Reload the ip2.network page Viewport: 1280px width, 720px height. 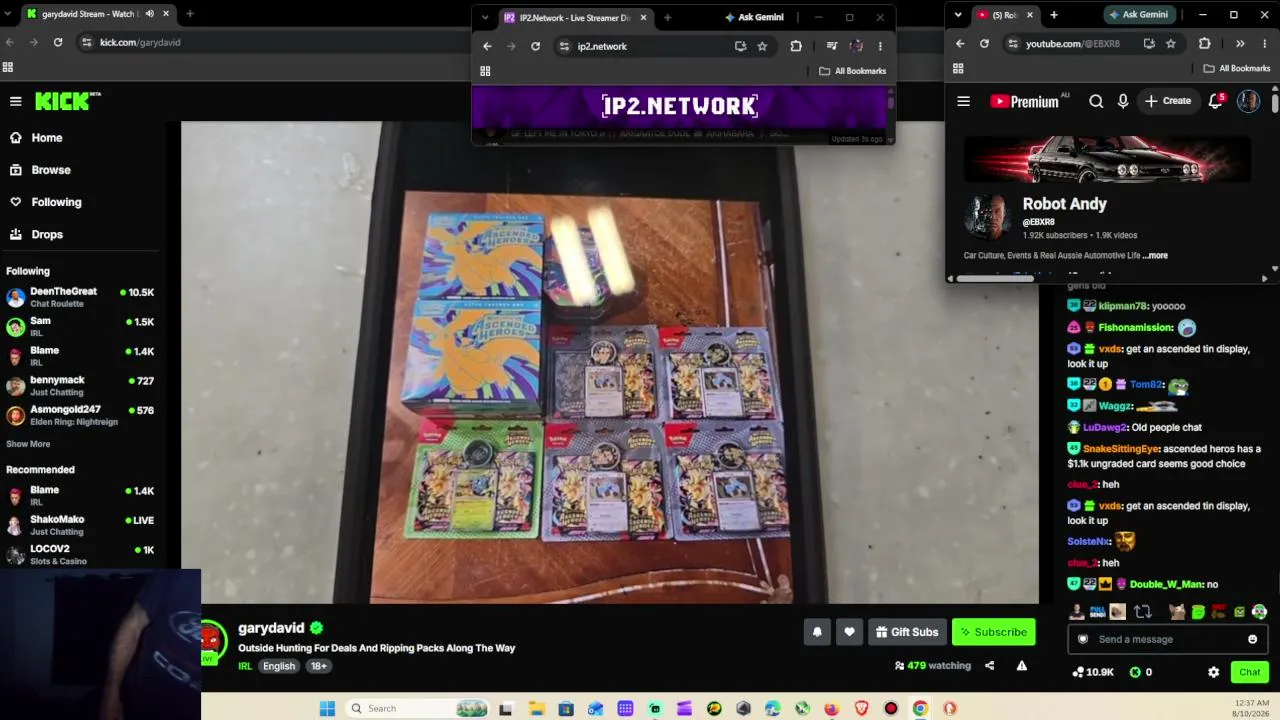click(535, 46)
